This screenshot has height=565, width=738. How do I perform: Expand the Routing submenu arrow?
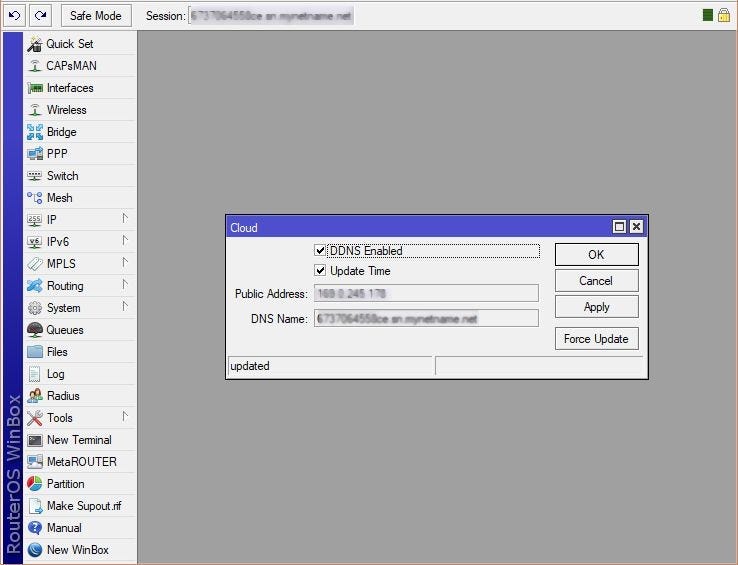click(125, 284)
